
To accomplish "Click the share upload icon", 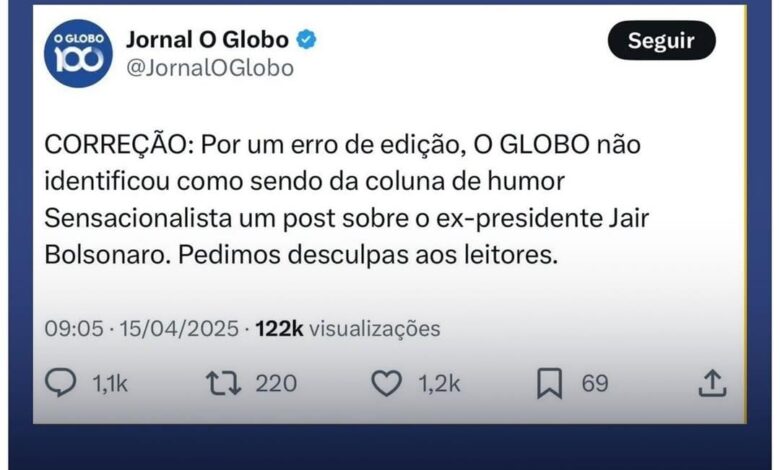I will pos(711,383).
